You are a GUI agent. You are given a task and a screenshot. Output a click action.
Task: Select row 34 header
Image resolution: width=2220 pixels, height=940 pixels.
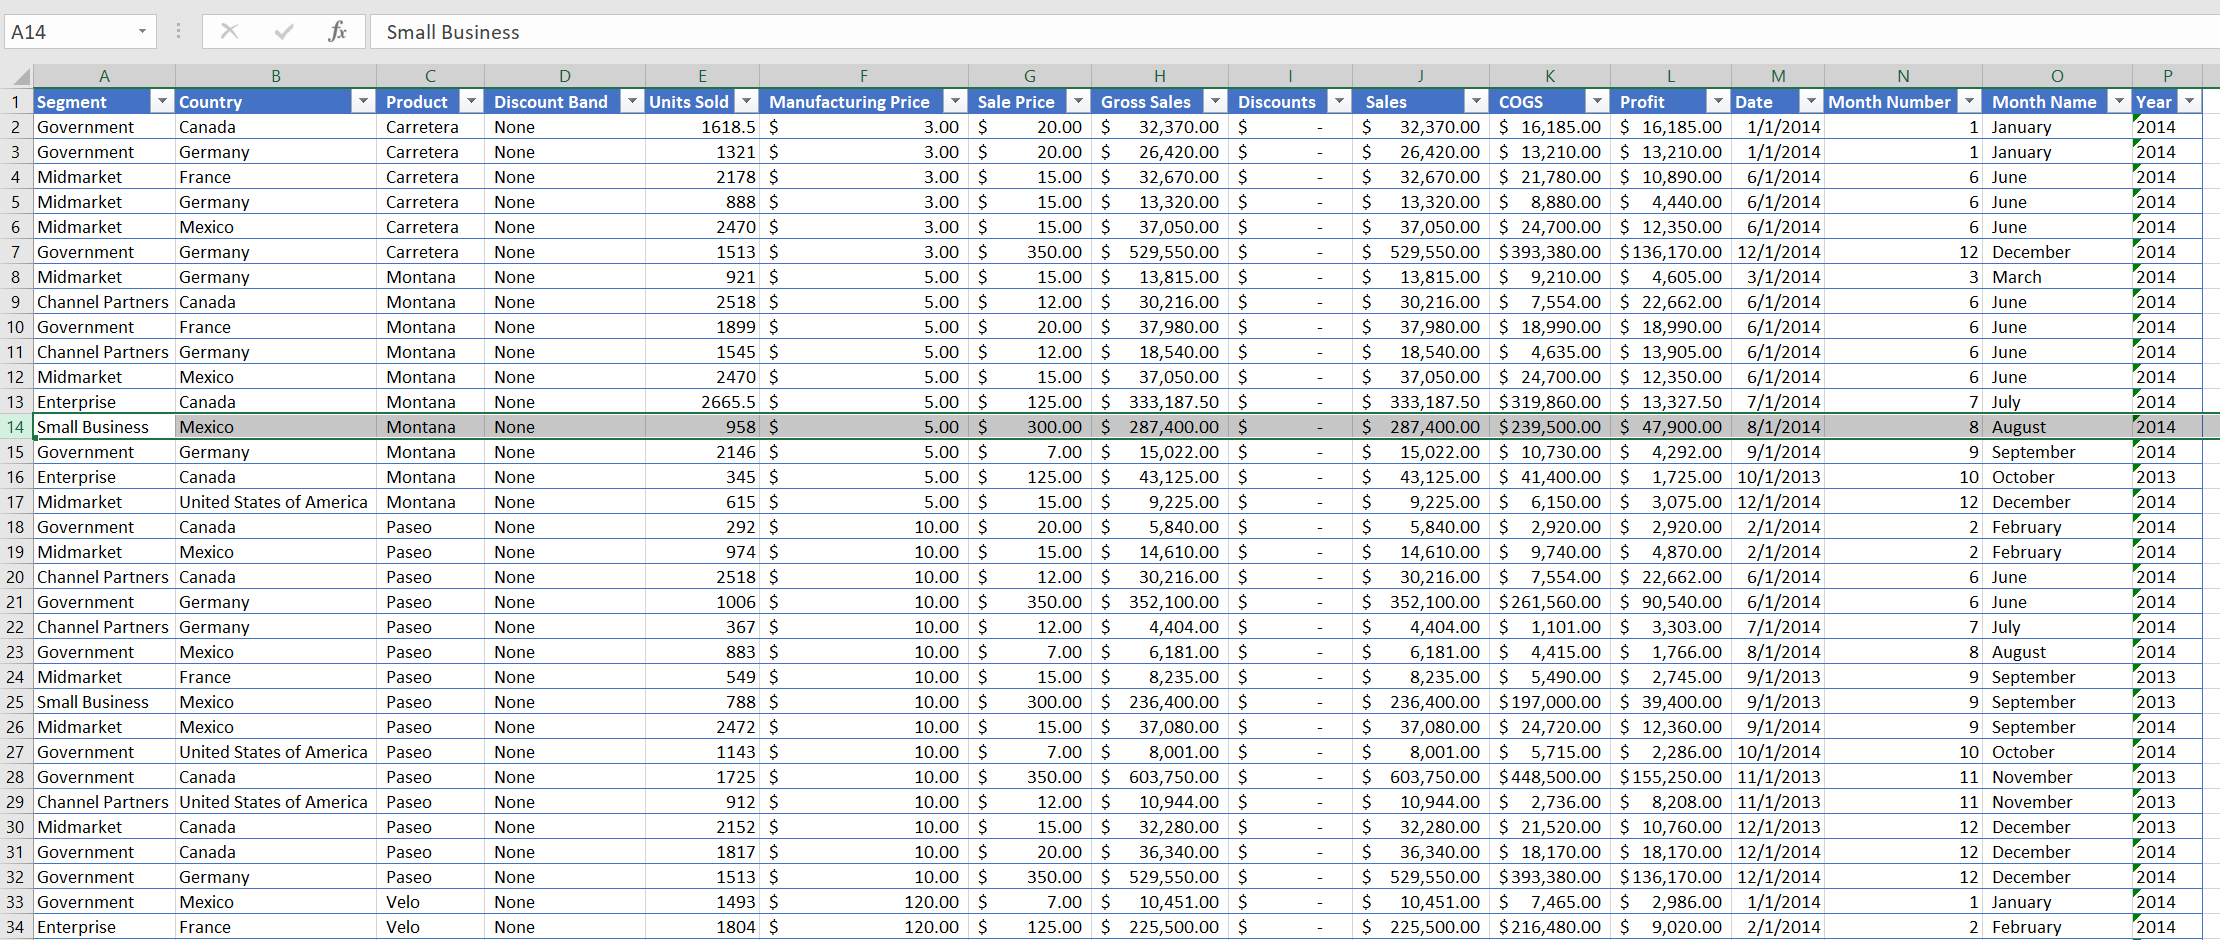(16, 927)
